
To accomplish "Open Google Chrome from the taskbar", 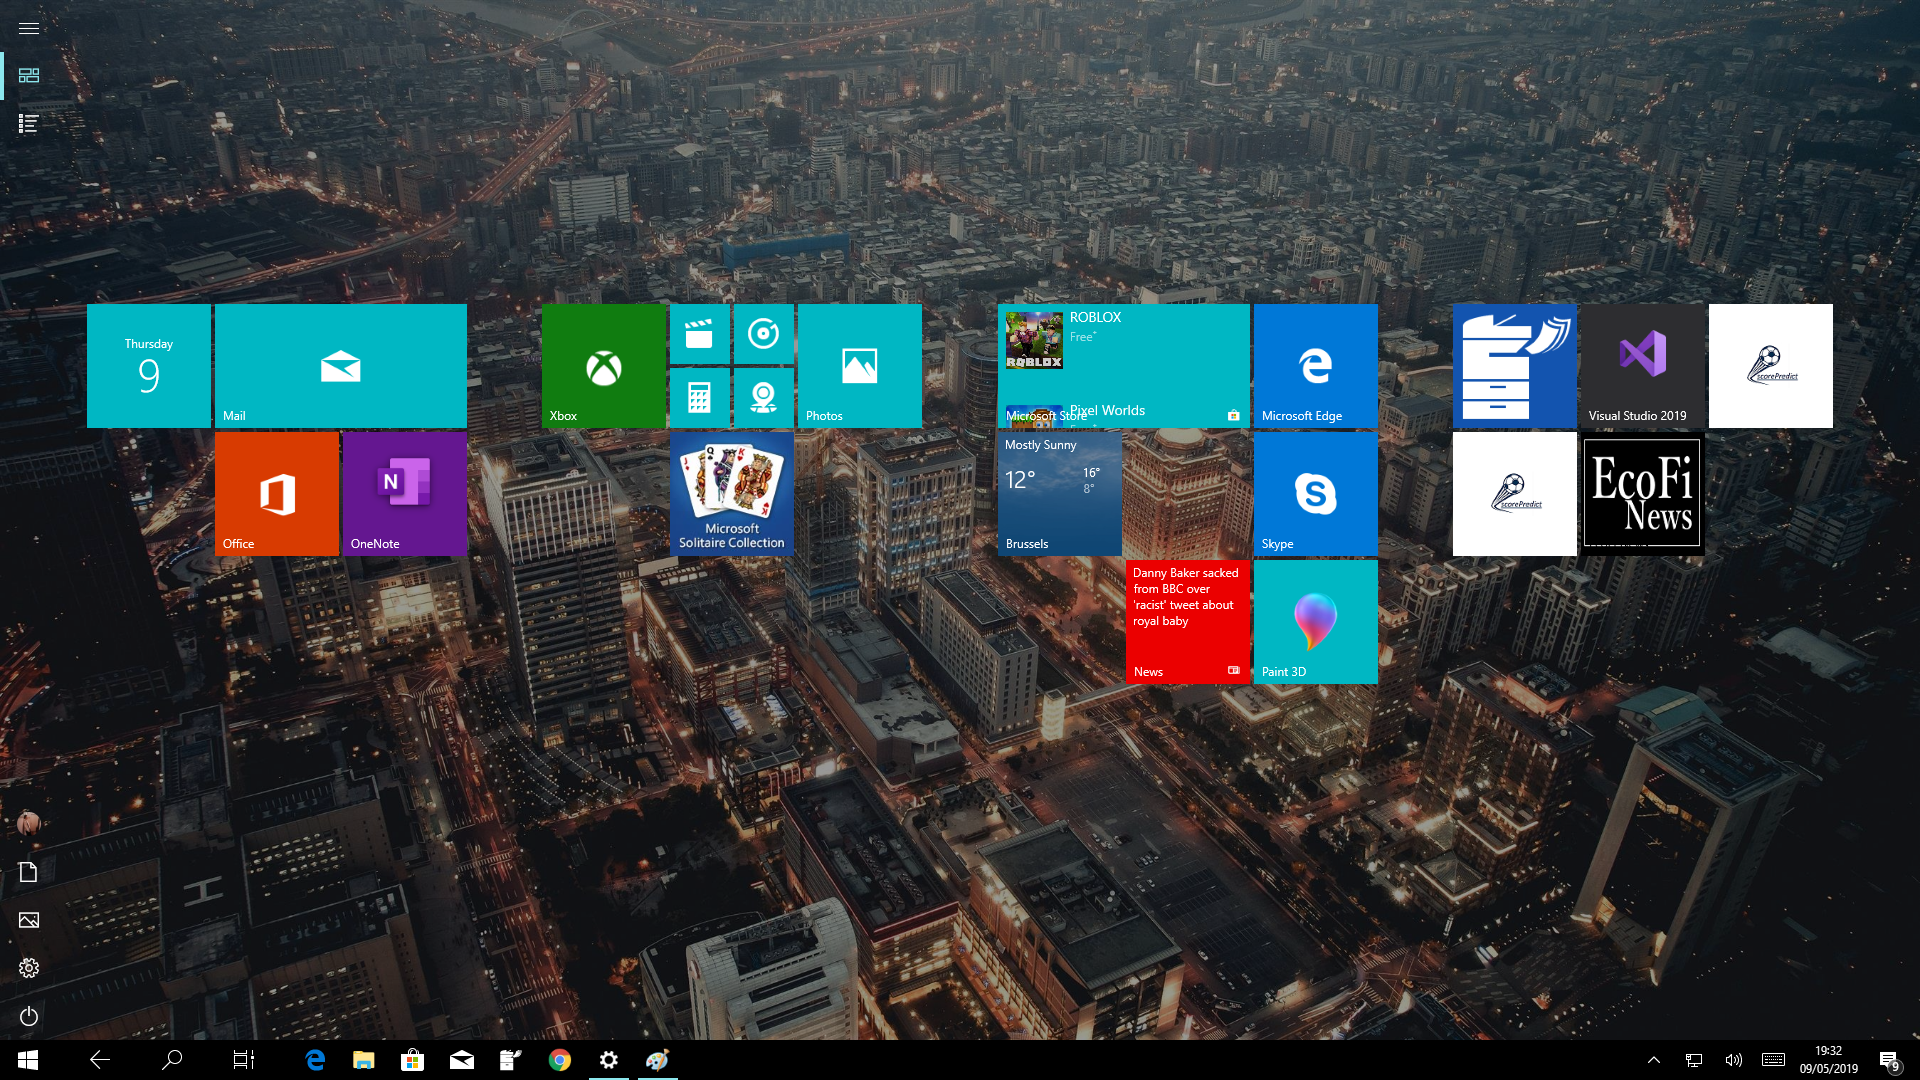I will (x=559, y=1060).
